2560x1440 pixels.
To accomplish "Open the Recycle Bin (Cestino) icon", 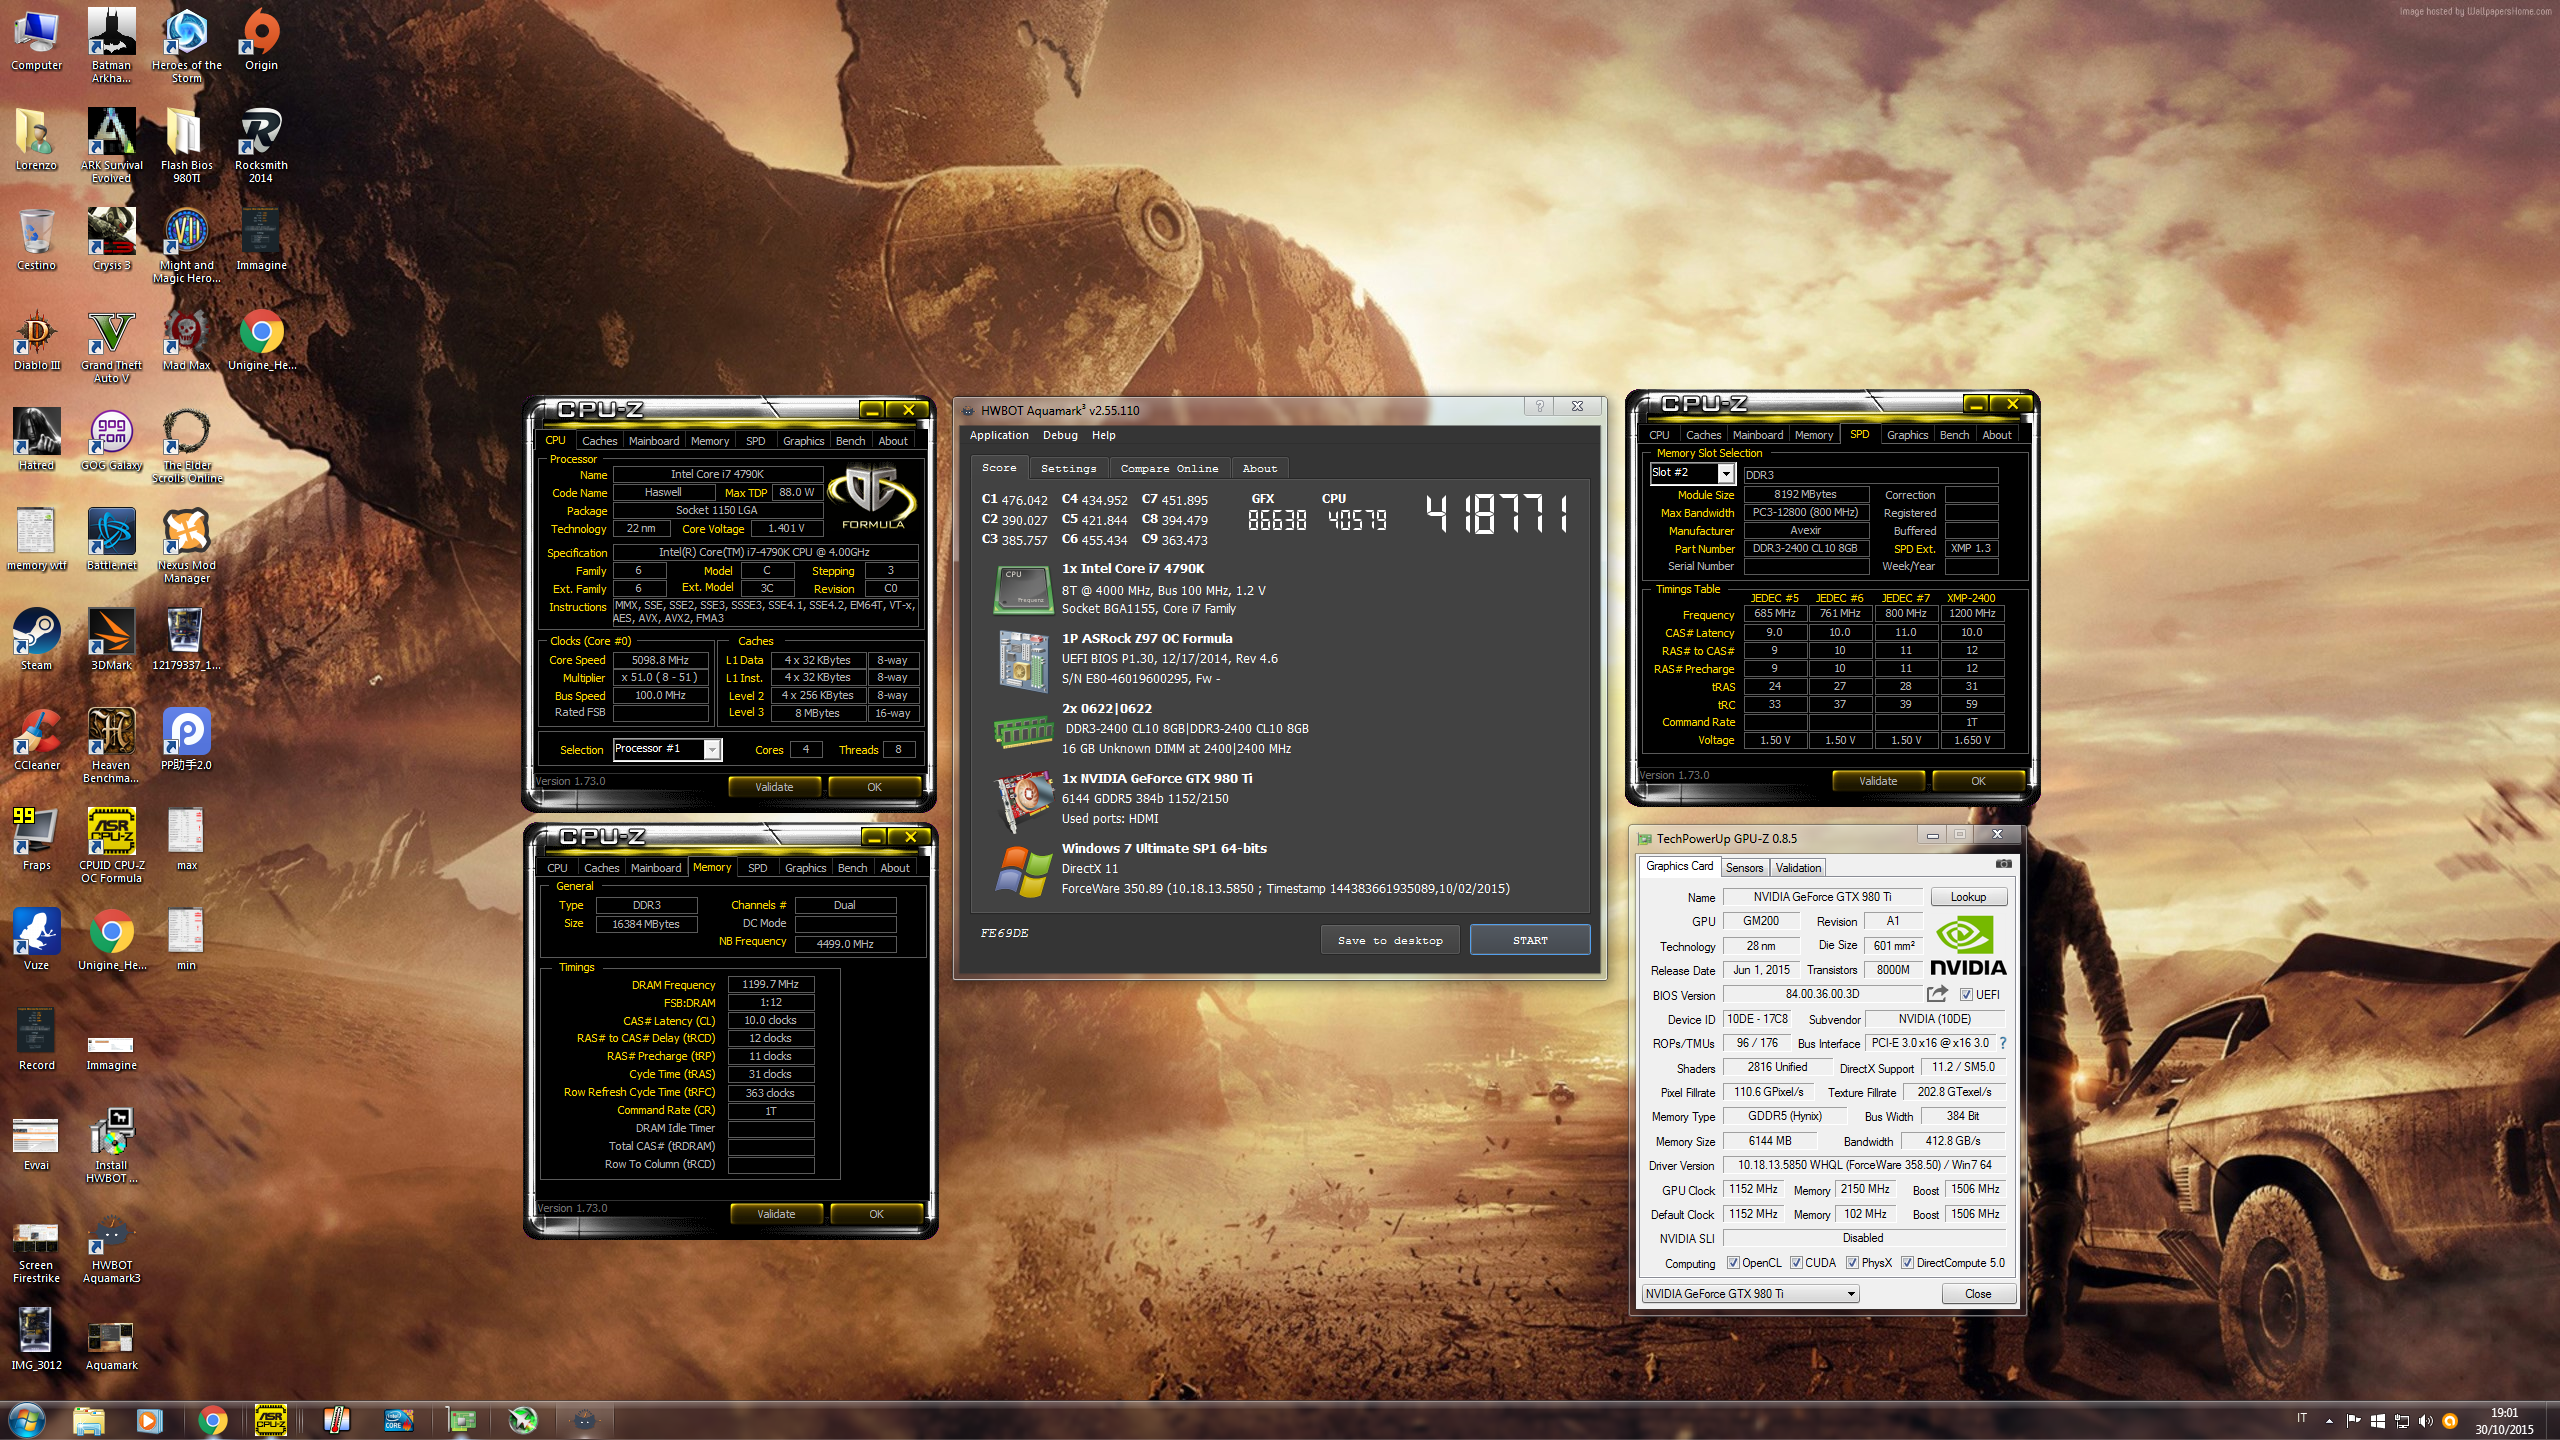I will pos(36,240).
